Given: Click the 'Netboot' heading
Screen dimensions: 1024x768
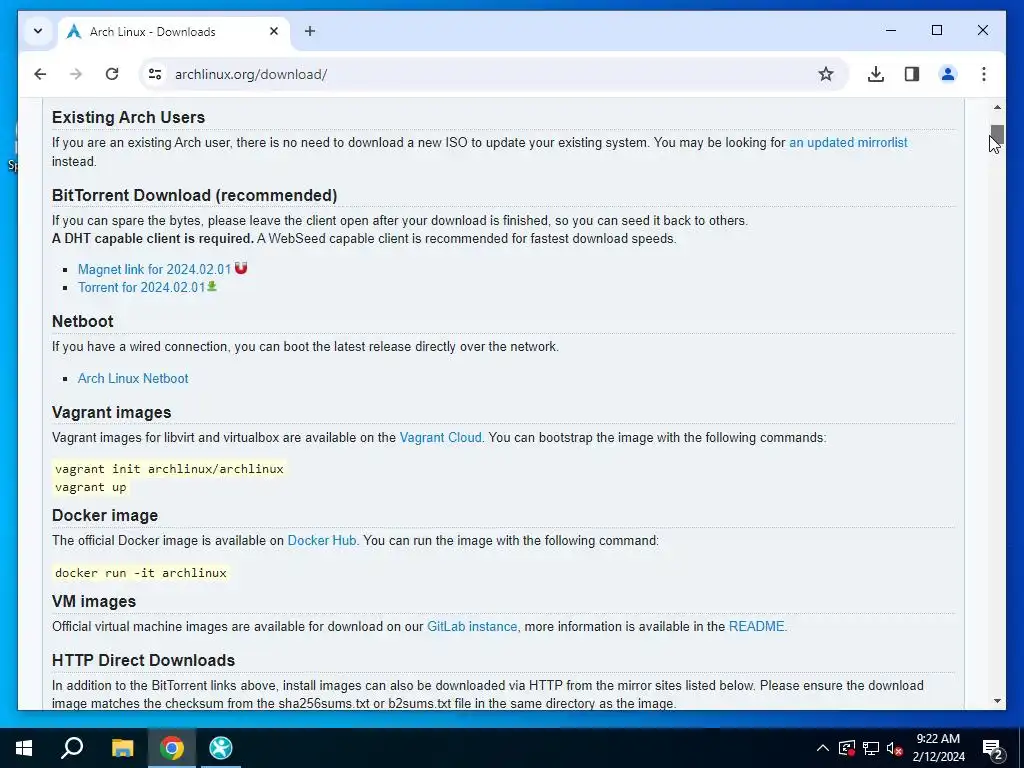Looking at the screenshot, I should 82,321.
